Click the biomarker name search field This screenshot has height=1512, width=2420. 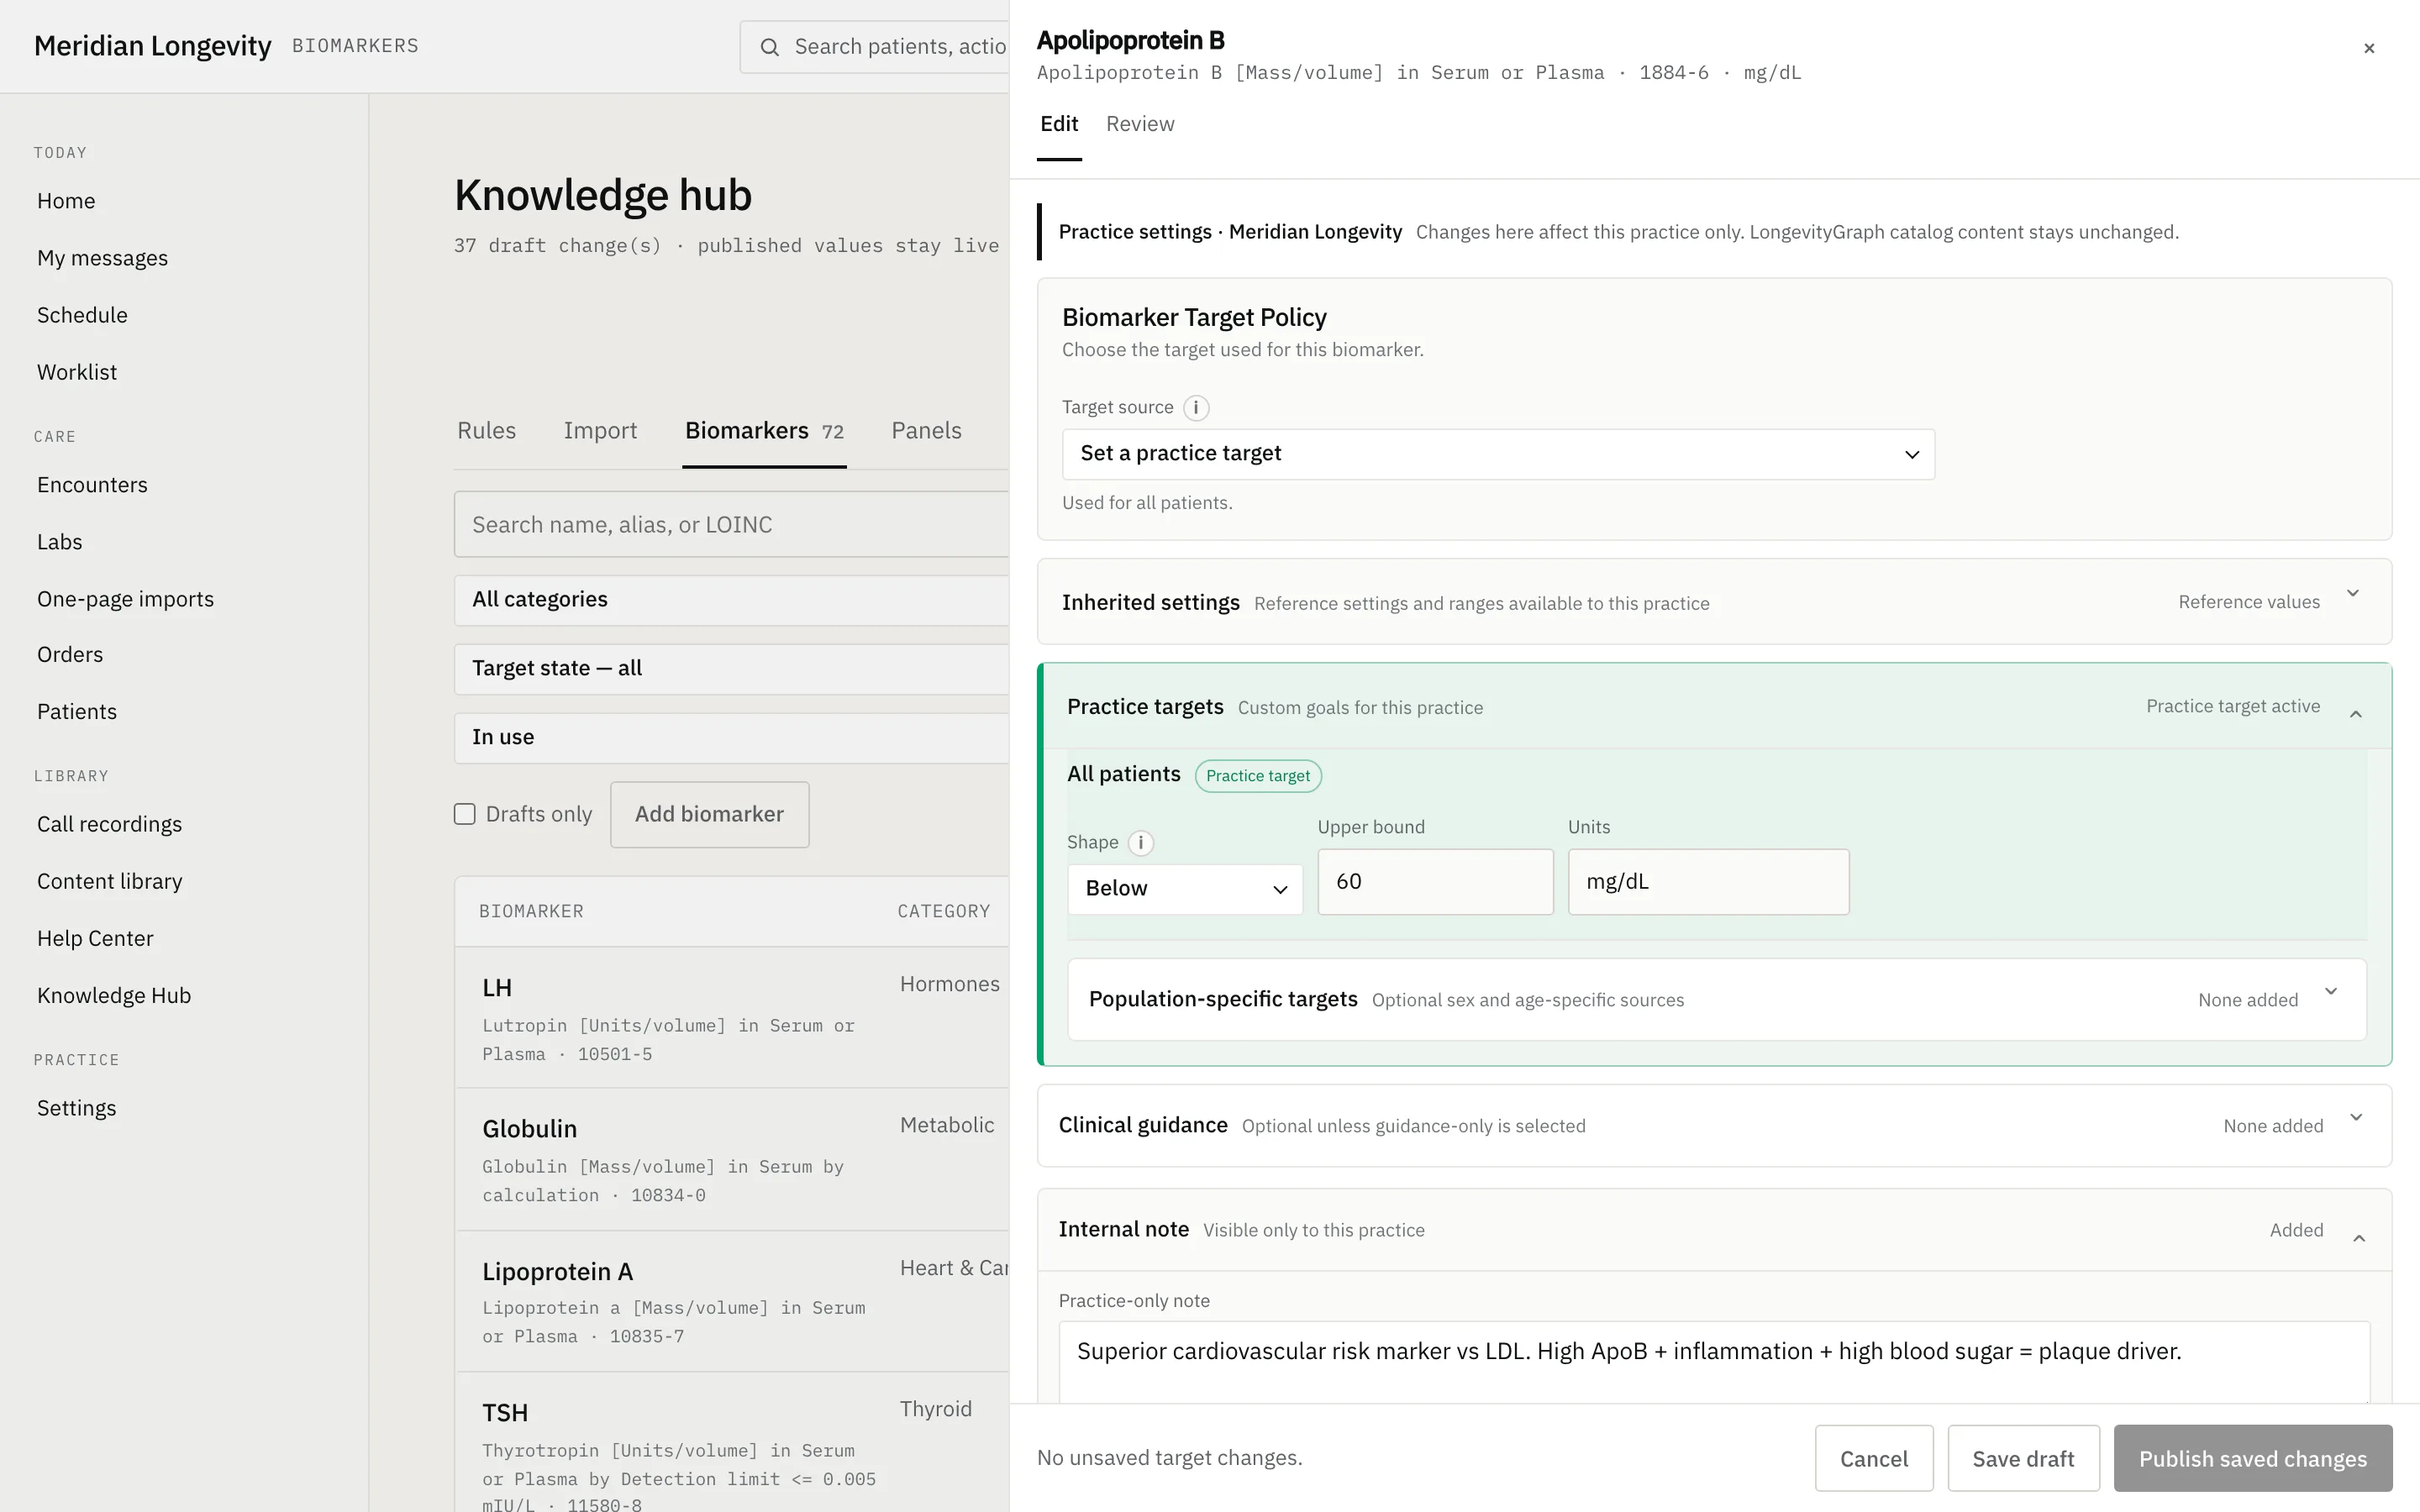(x=731, y=525)
